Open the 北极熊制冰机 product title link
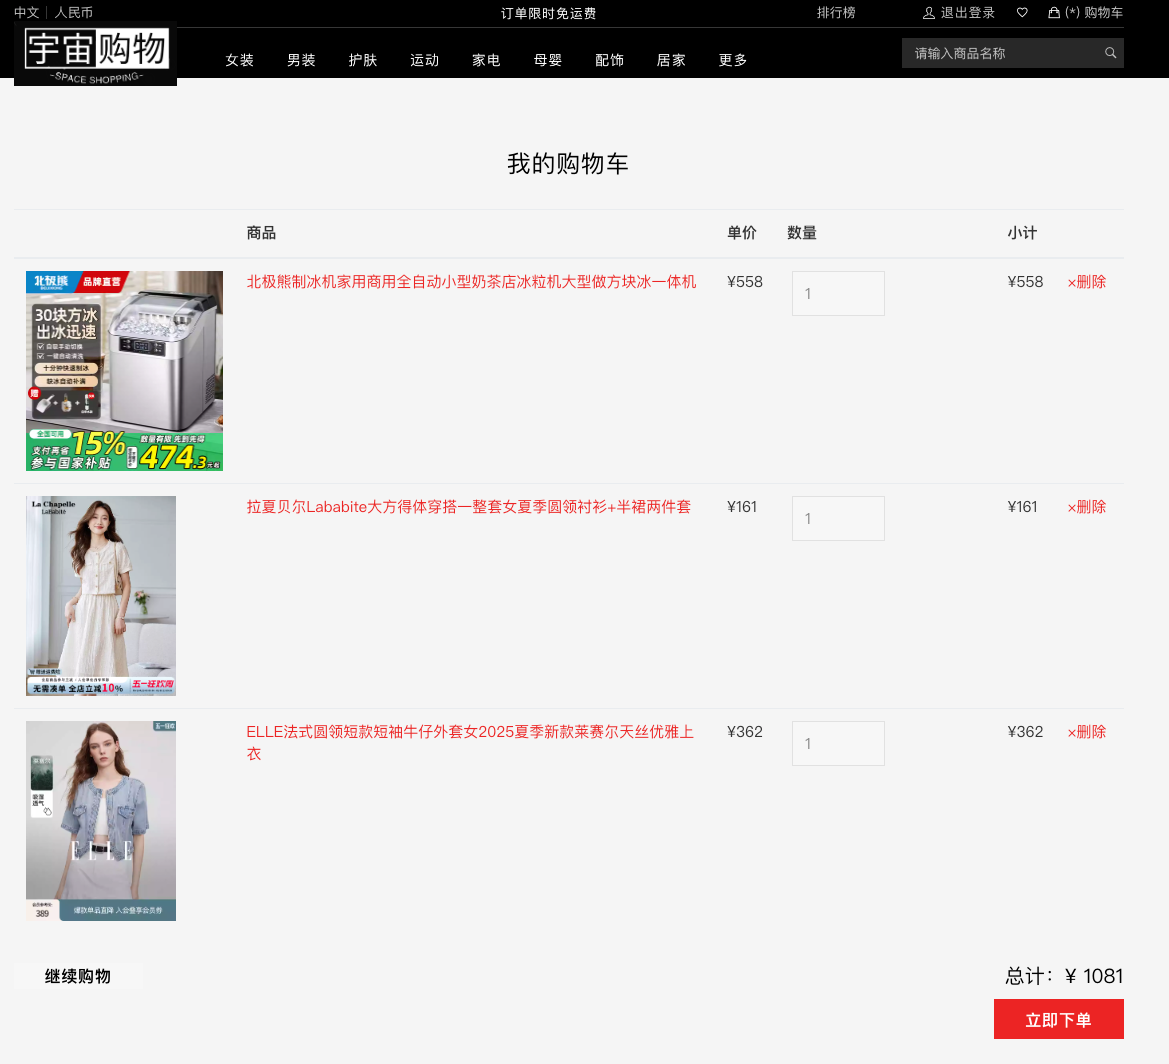The height and width of the screenshot is (1064, 1169). click(471, 282)
